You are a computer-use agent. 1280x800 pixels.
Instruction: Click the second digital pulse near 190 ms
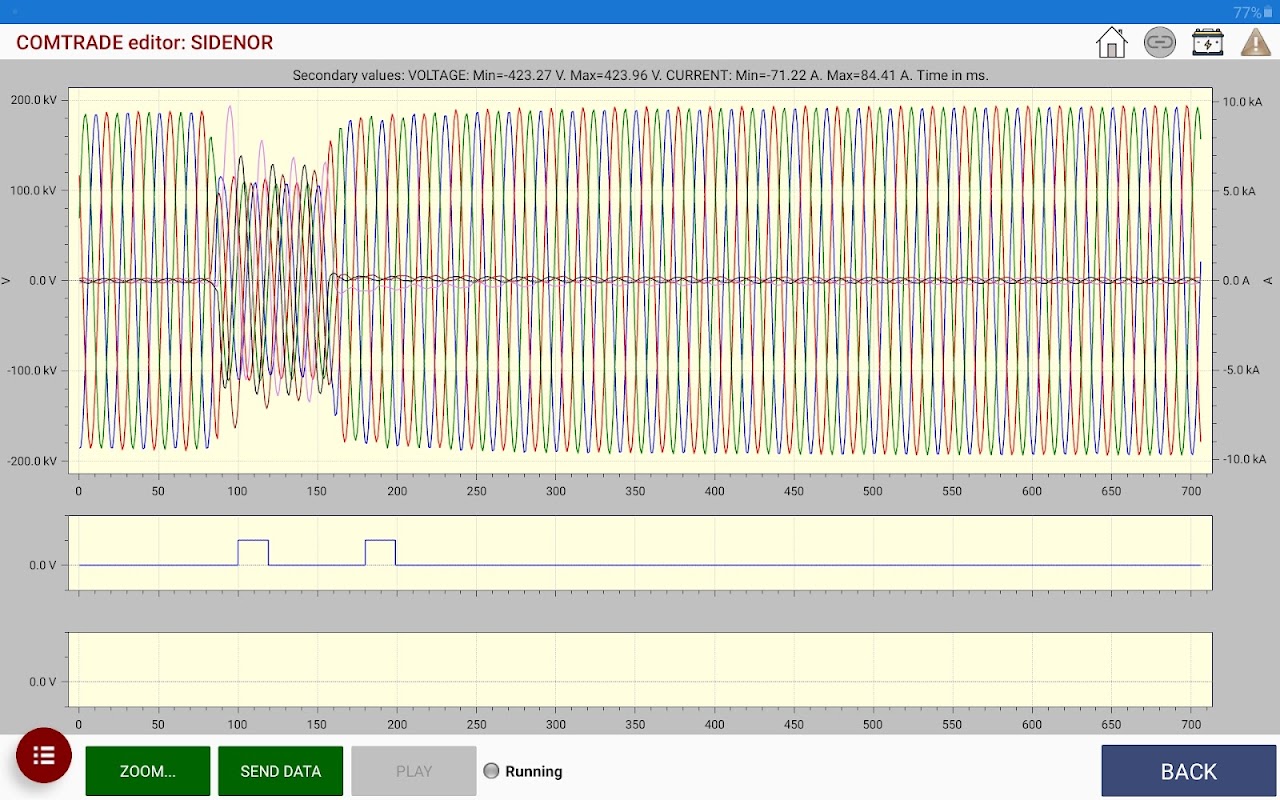coord(380,550)
